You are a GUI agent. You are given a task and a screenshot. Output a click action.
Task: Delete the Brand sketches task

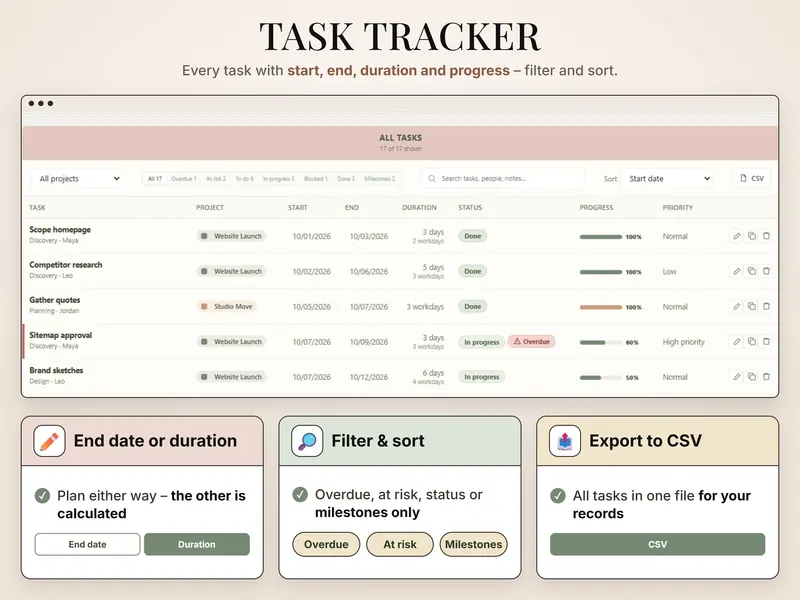pyautogui.click(x=766, y=377)
